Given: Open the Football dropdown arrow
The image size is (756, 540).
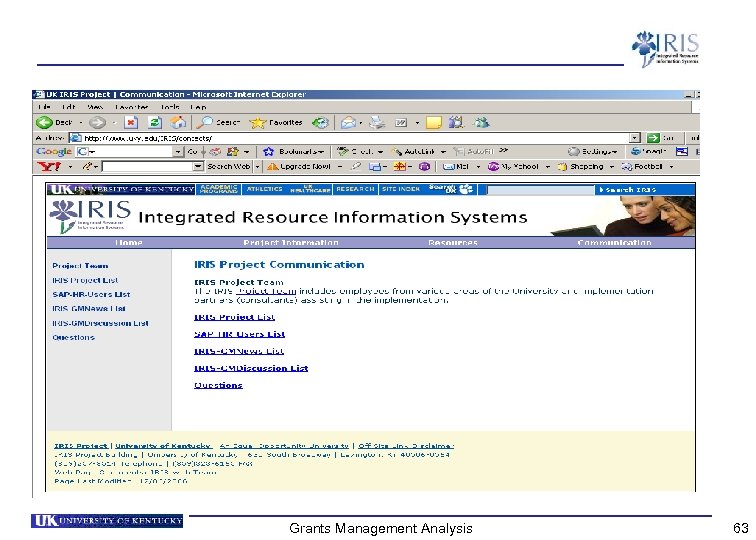Looking at the screenshot, I should [x=671, y=166].
